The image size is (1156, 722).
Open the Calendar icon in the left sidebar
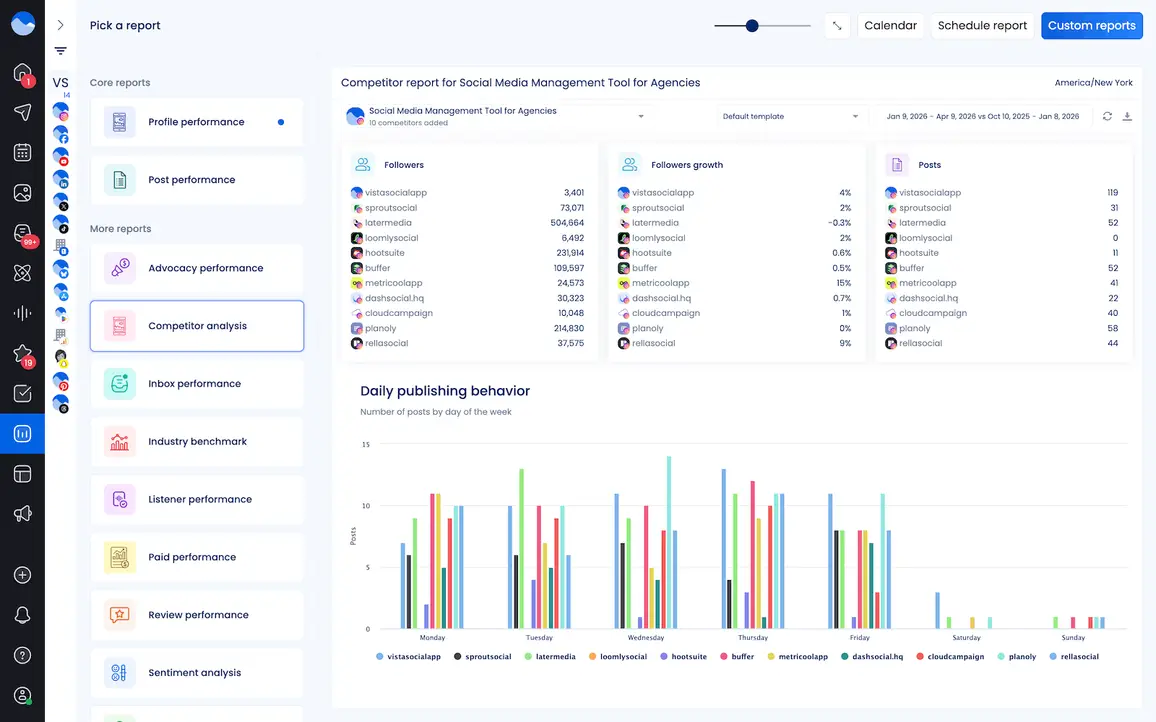[x=22, y=152]
